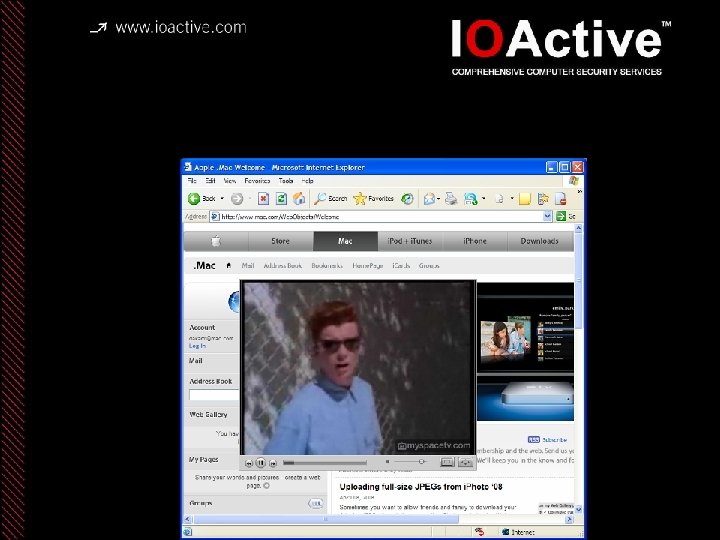
Task: Click the Mail envelope toolbar icon
Action: [429, 199]
